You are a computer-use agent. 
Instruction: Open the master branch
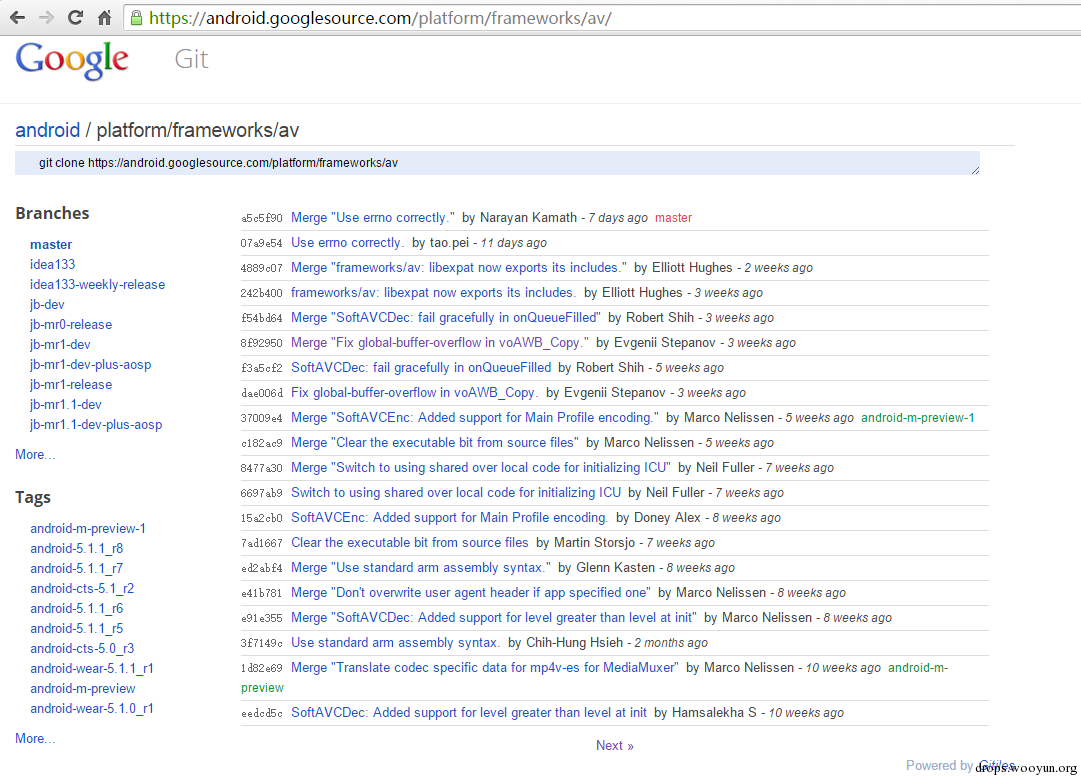pos(51,244)
